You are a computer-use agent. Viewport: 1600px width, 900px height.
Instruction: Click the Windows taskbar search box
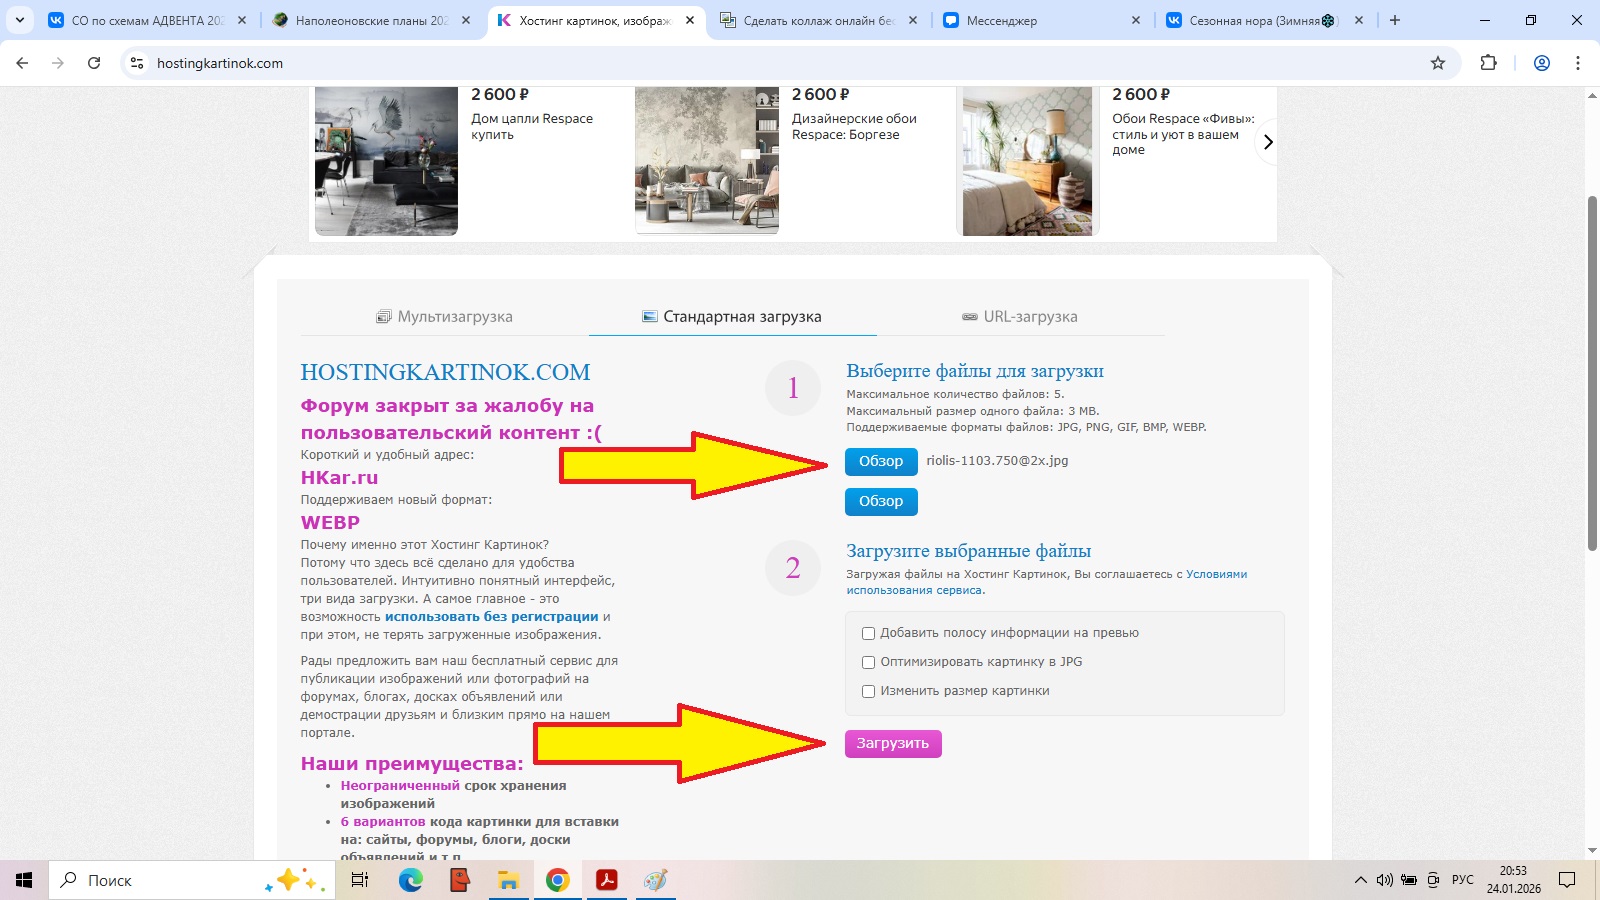191,880
